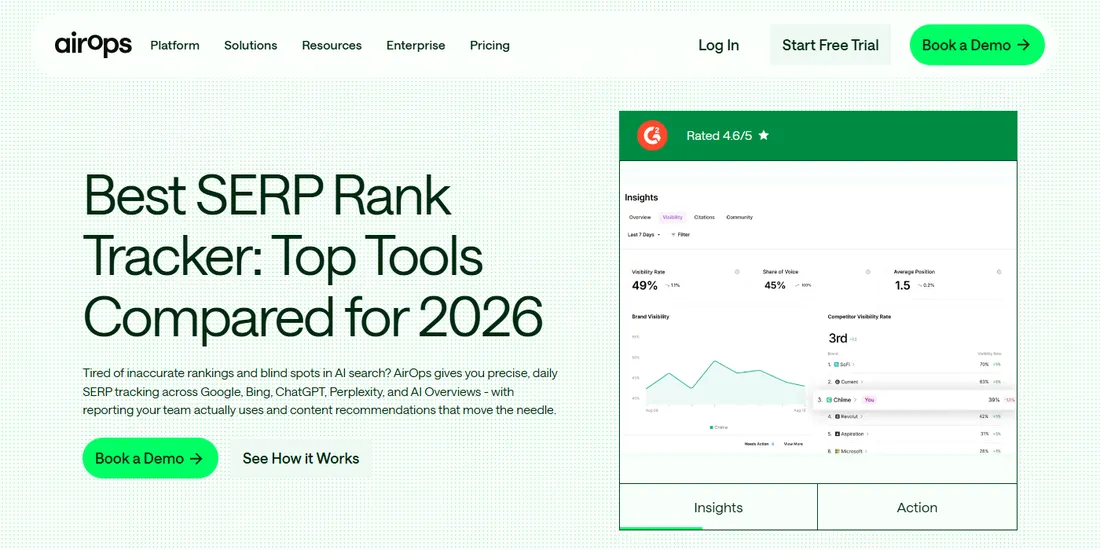Open the Solutions menu
The height and width of the screenshot is (550, 1100).
pos(250,45)
